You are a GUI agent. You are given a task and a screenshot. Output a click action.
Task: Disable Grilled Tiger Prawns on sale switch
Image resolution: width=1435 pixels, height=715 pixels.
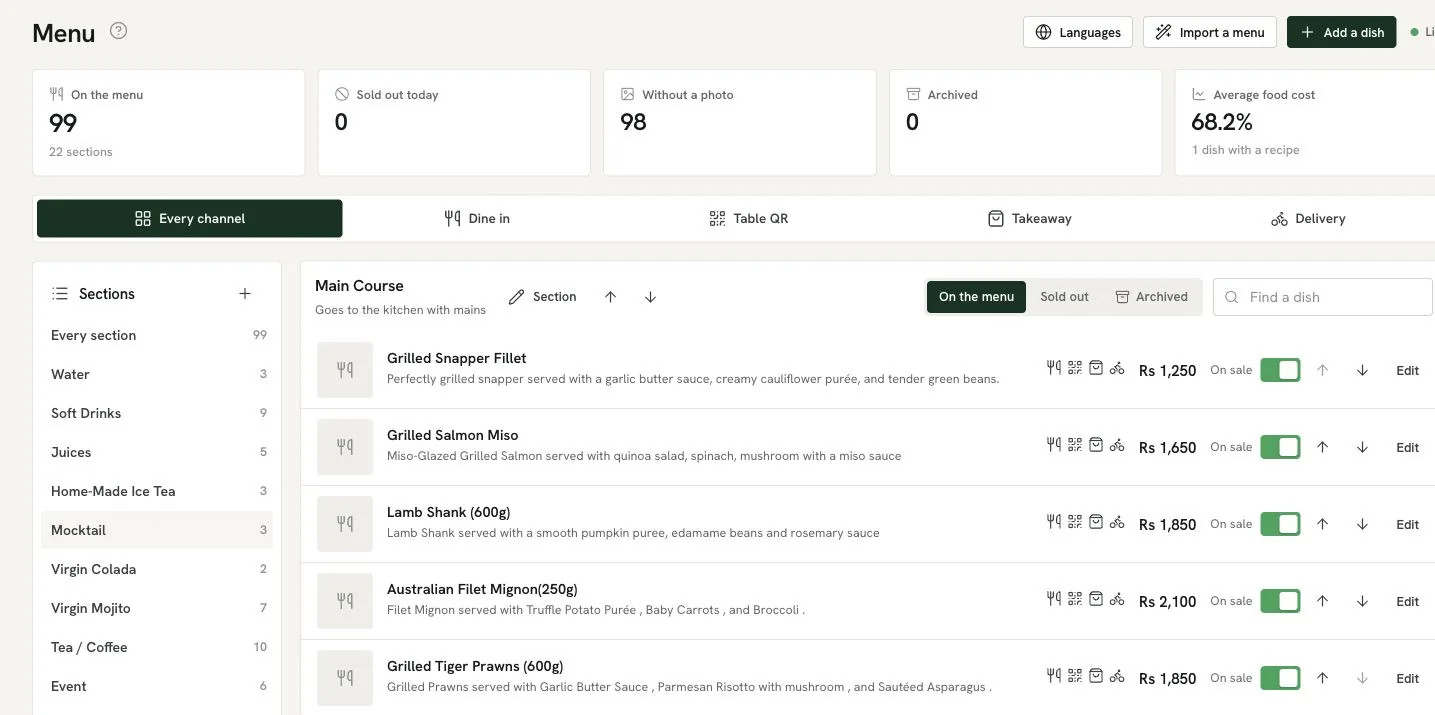click(1280, 678)
